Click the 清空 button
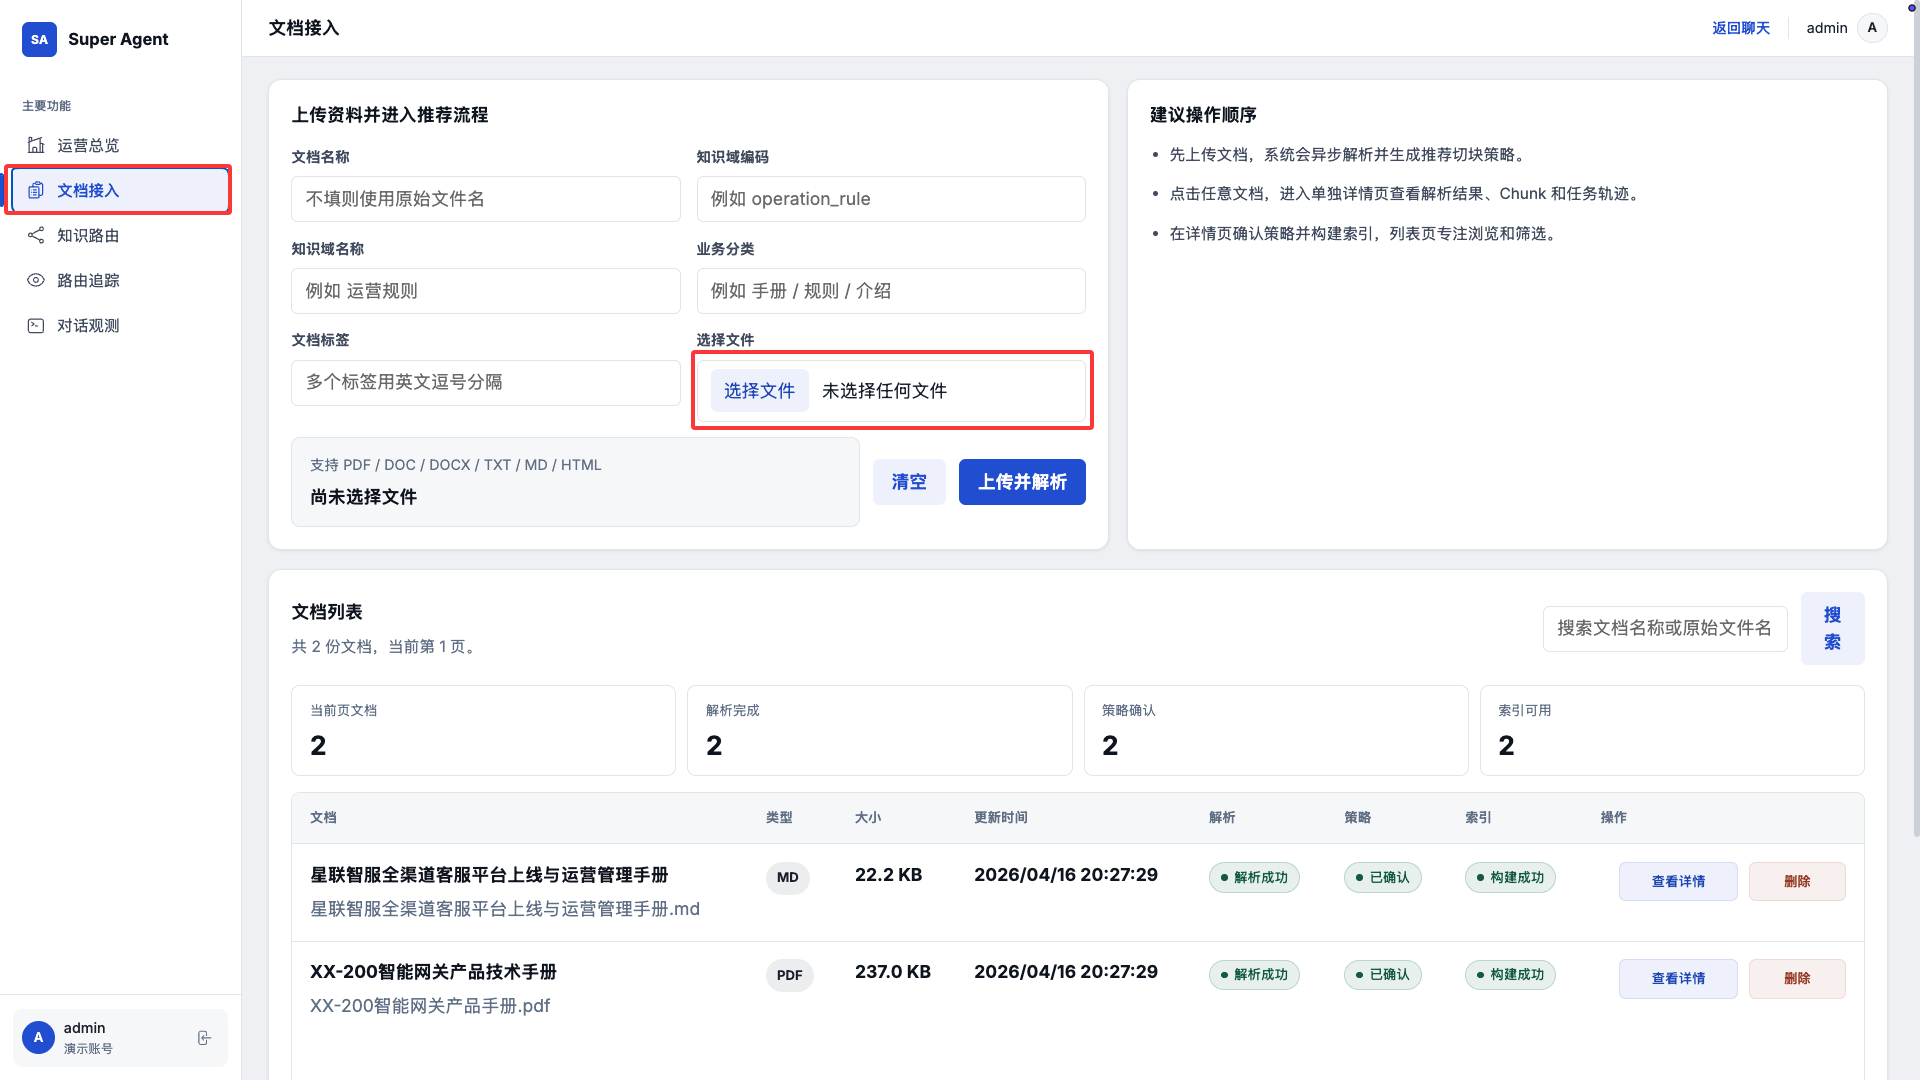Screen dimensions: 1920x1080 pyautogui.click(x=908, y=482)
